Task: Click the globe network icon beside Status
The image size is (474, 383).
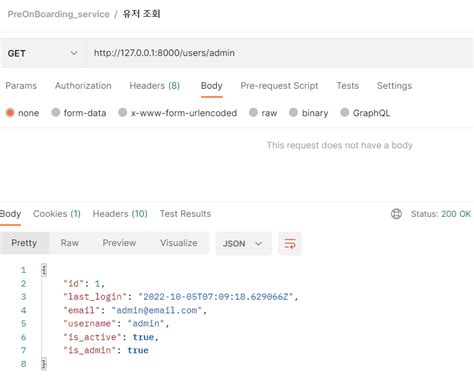Action: pyautogui.click(x=396, y=214)
